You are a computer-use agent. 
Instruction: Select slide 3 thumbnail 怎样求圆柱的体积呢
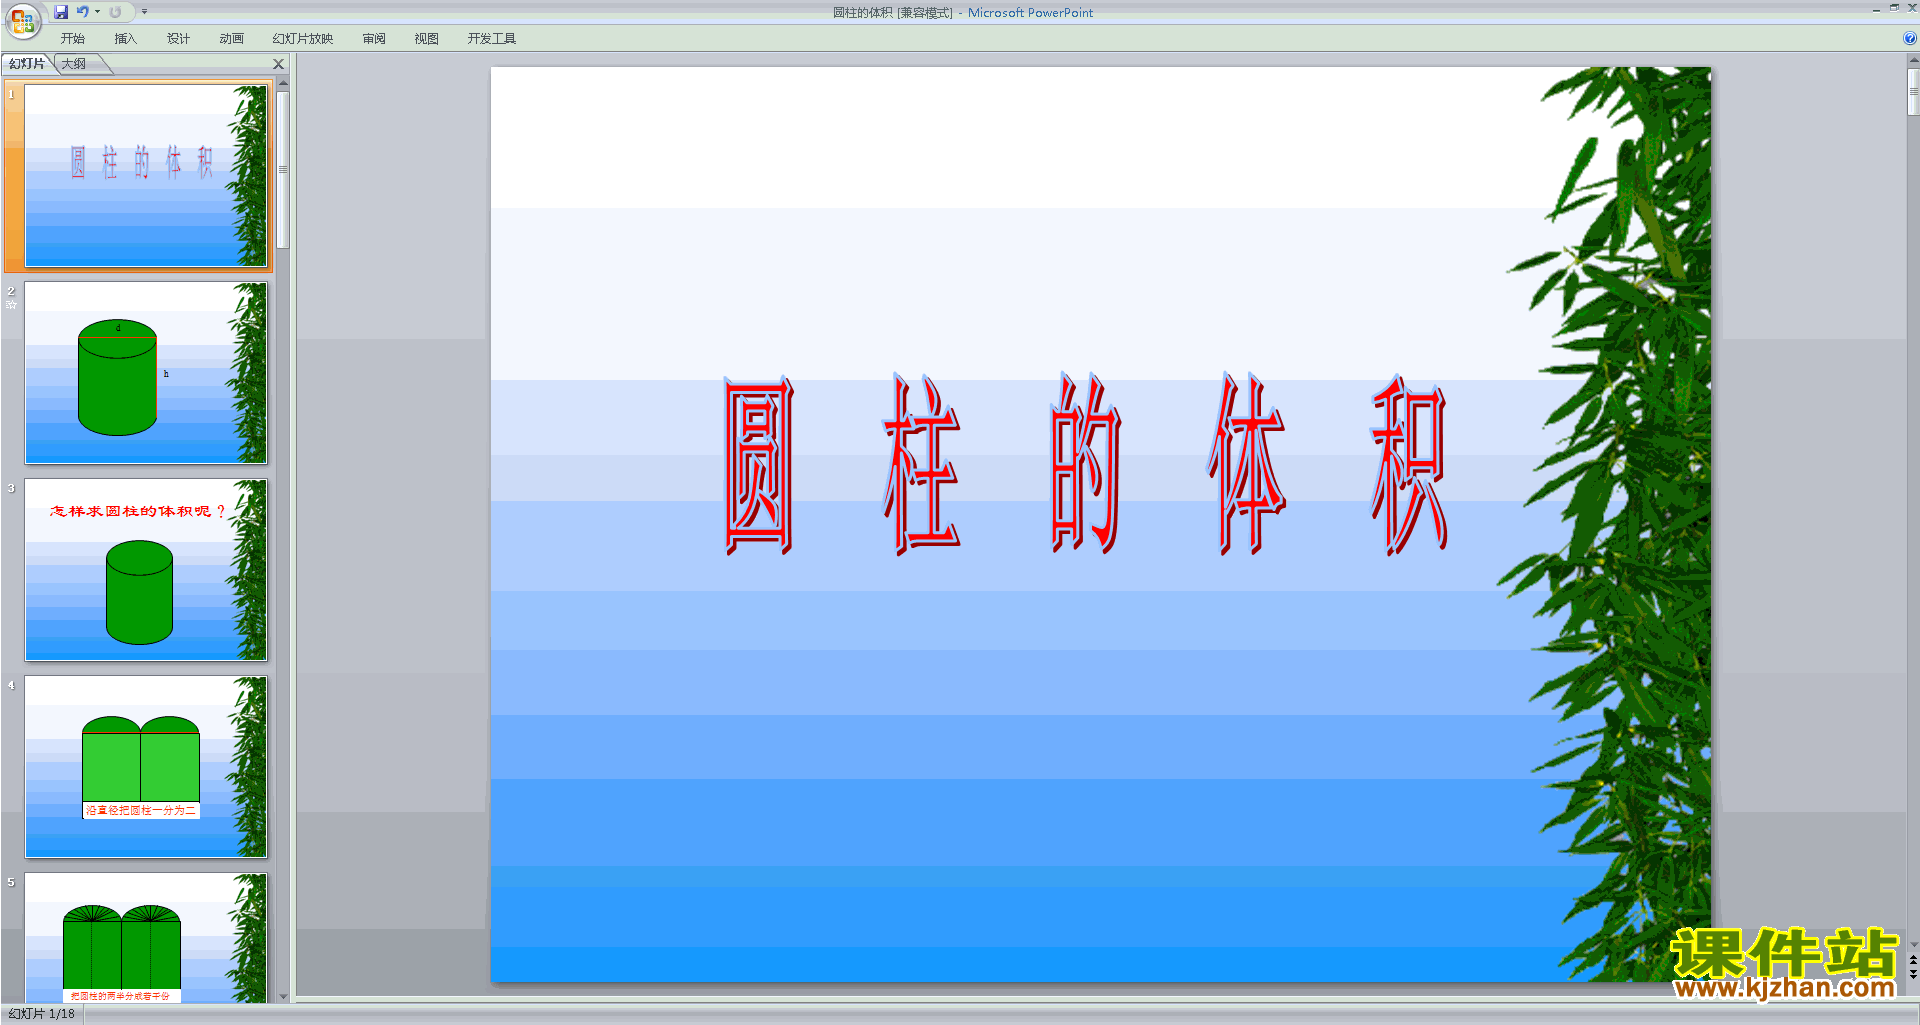(146, 569)
